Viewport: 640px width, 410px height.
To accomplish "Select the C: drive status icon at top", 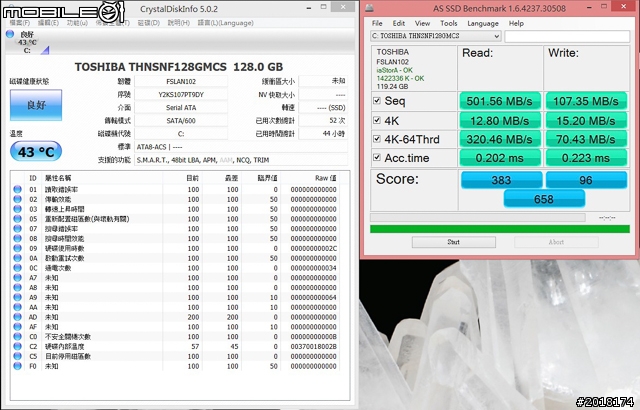I will tap(10, 34).
